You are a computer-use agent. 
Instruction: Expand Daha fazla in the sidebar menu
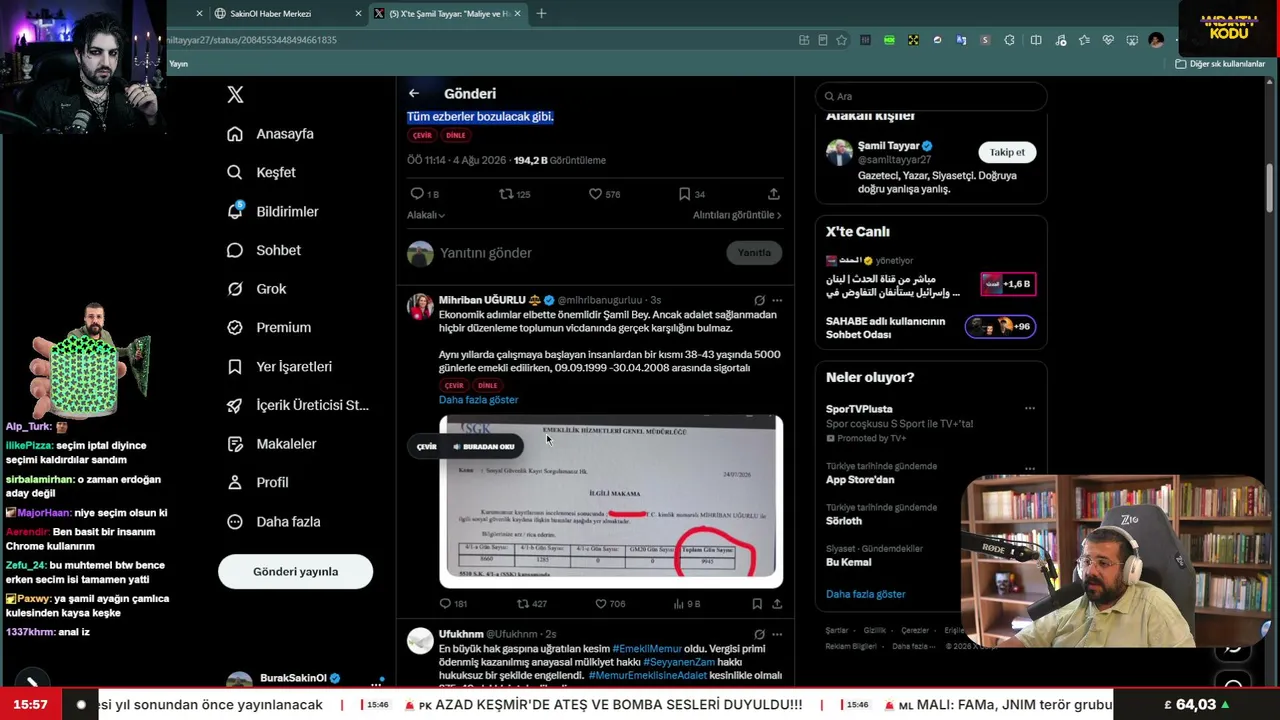pyautogui.click(x=273, y=521)
